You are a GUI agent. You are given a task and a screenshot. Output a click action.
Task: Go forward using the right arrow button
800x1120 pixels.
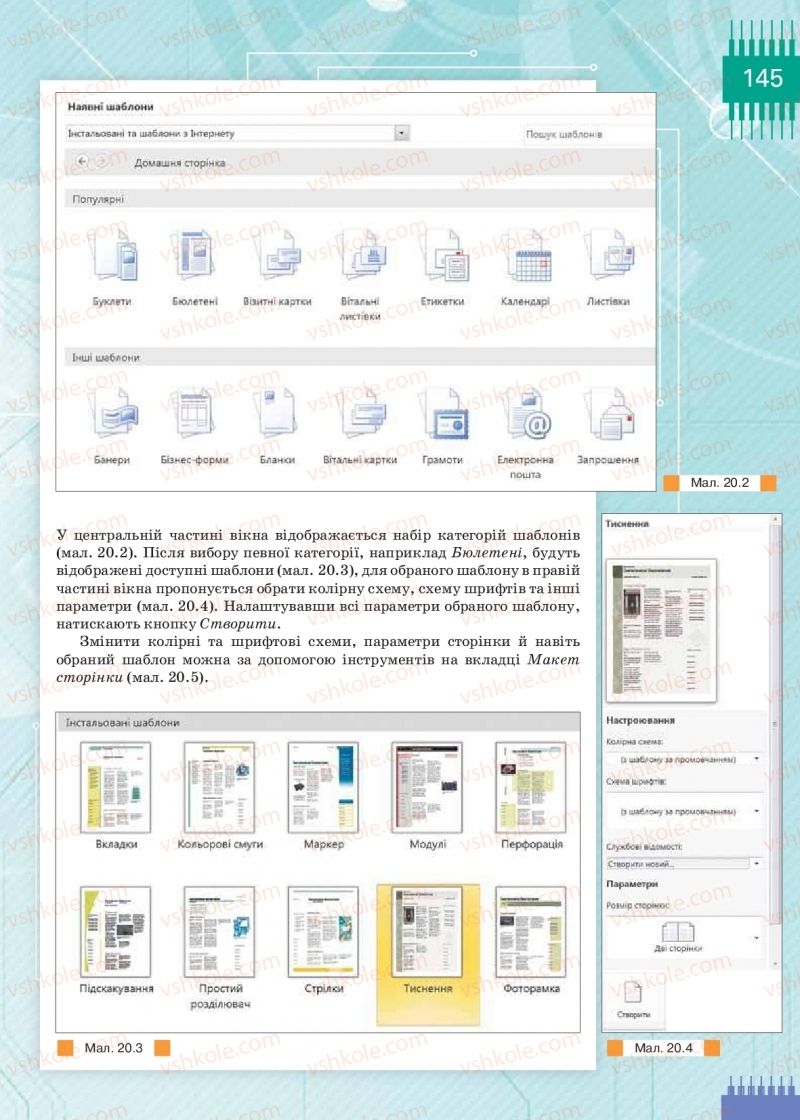(101, 161)
